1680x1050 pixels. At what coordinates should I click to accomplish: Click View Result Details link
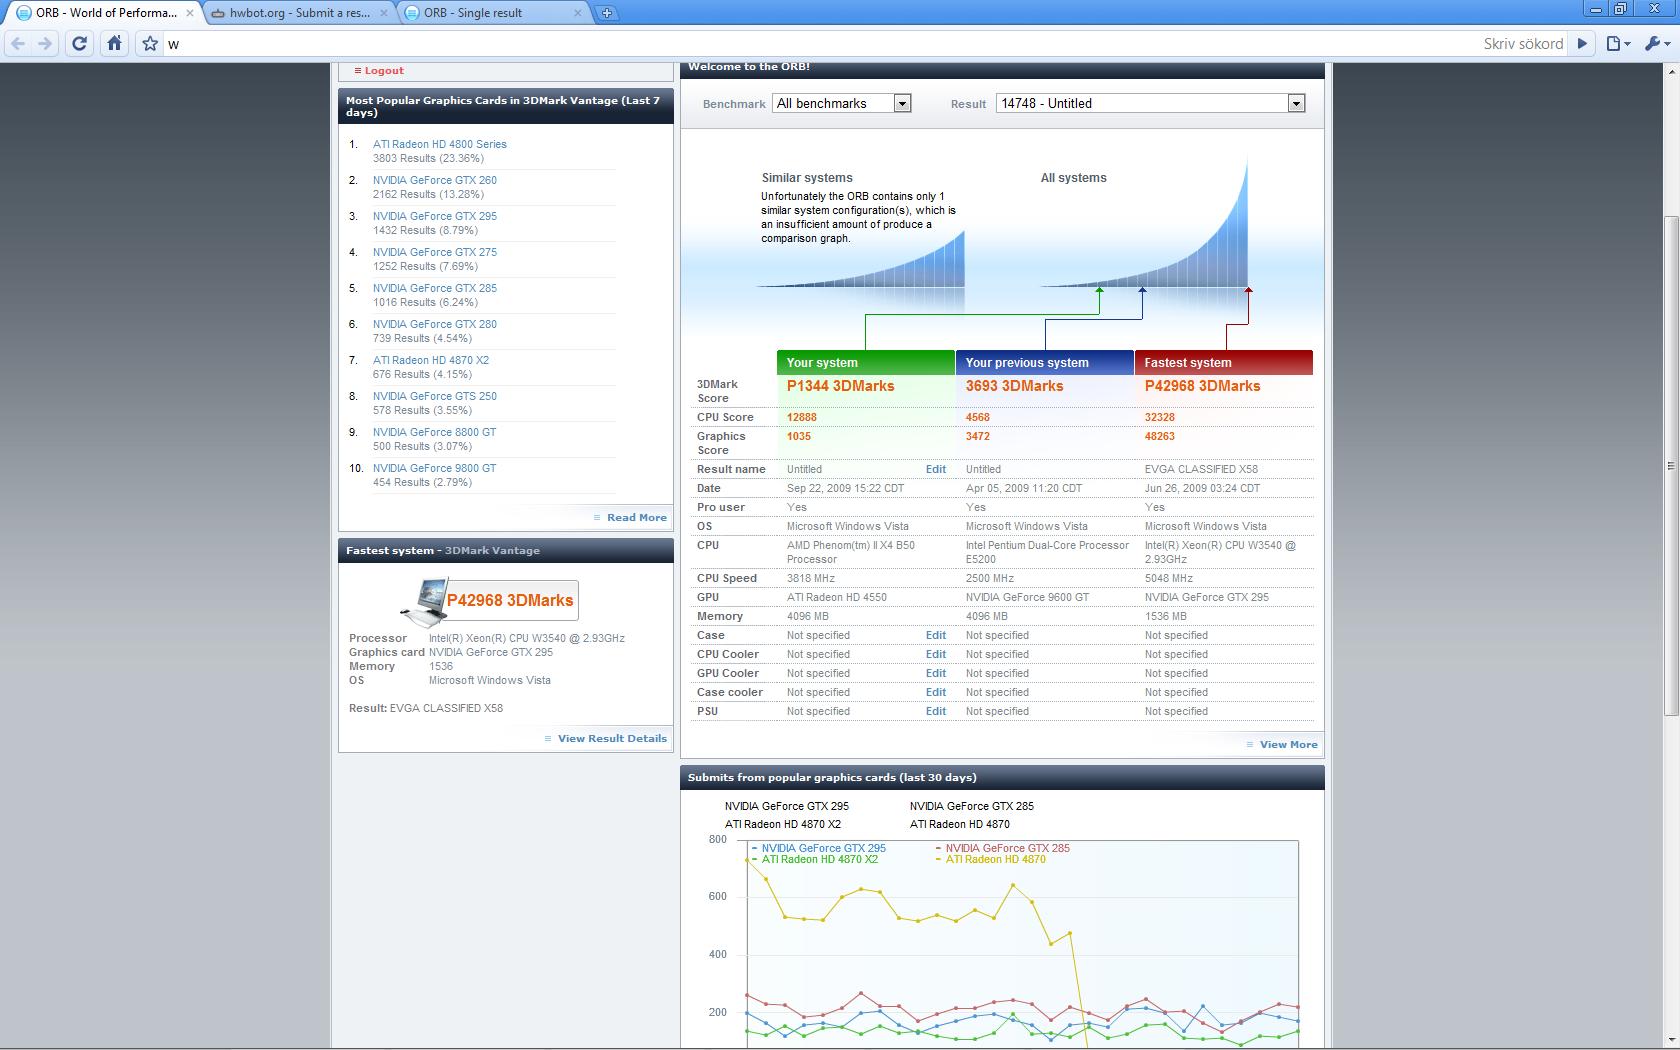(x=612, y=738)
